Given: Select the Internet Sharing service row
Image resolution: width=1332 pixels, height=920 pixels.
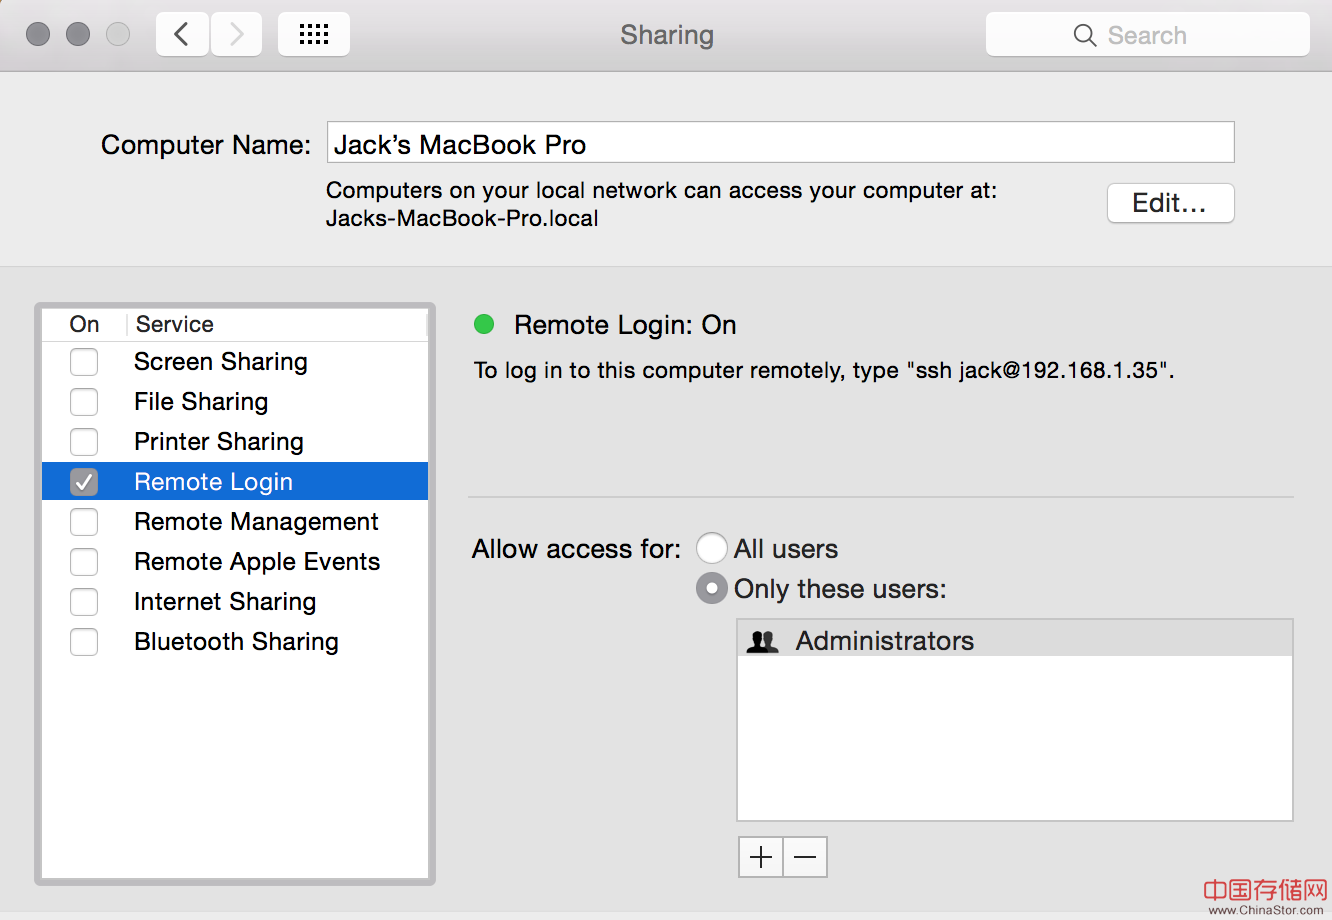Looking at the screenshot, I should [235, 602].
